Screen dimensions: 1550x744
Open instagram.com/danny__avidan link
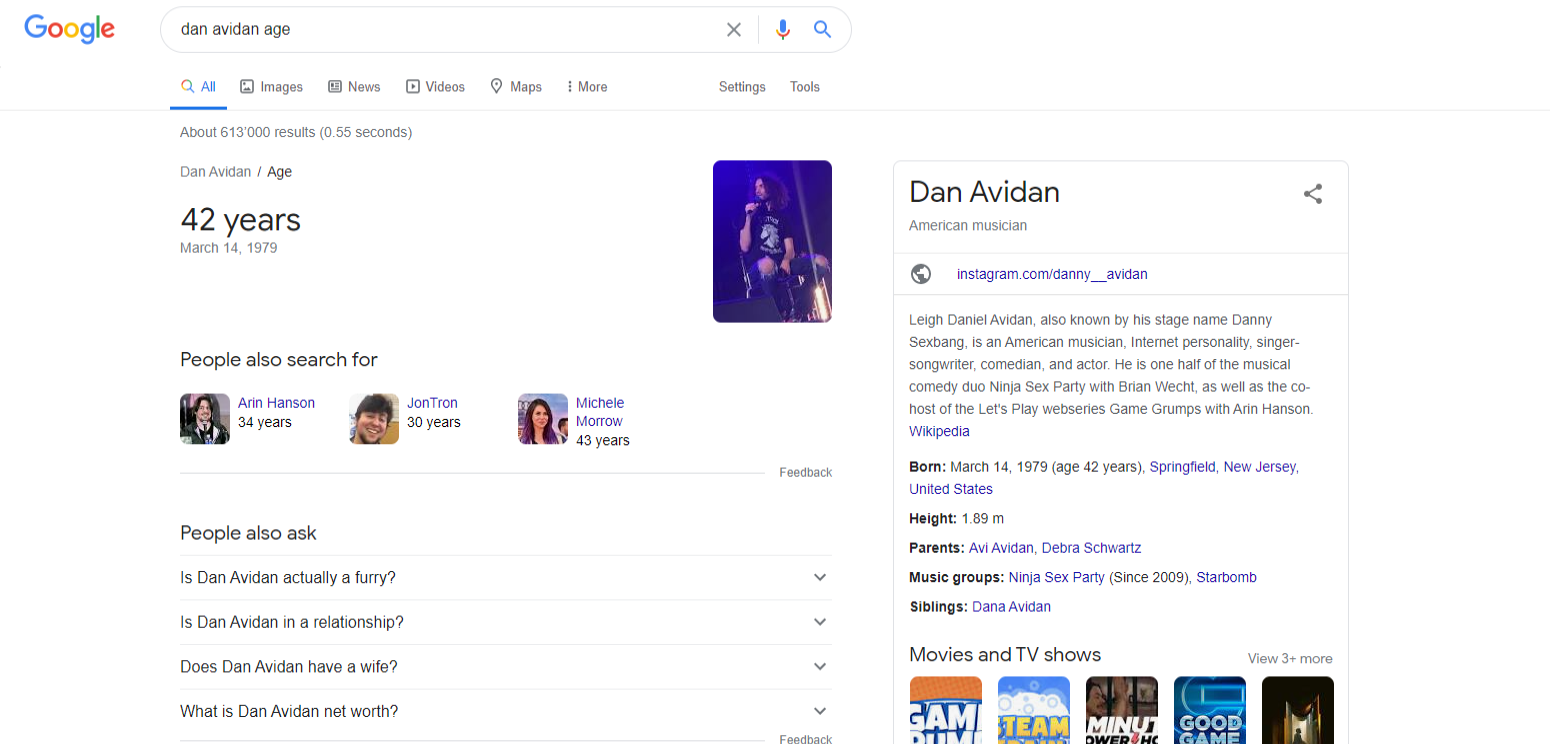pos(1052,274)
